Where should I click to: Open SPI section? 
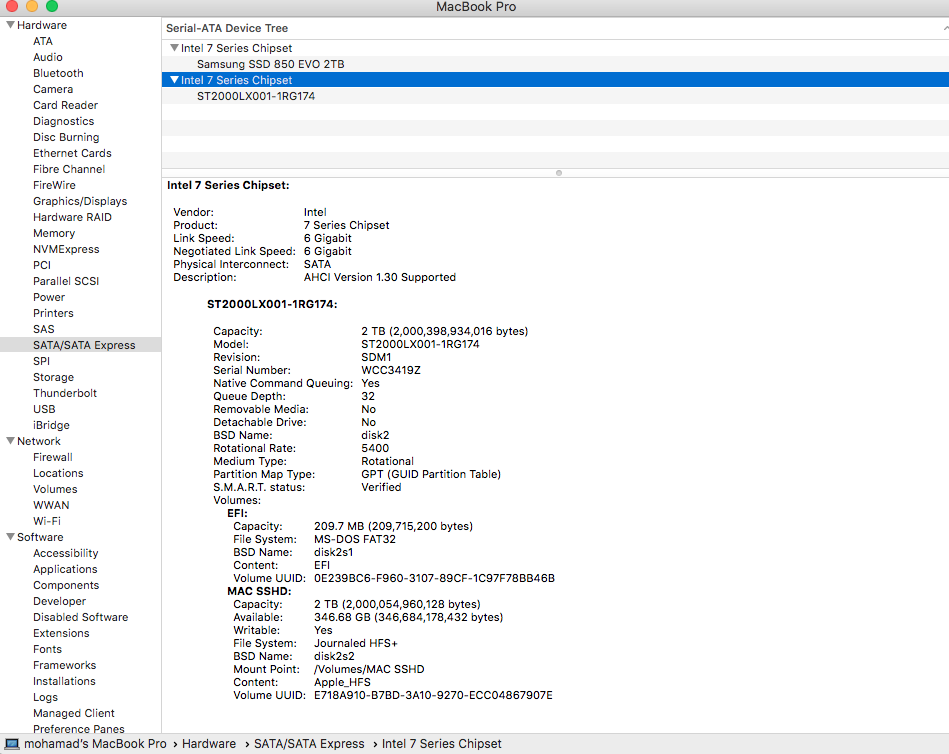42,361
